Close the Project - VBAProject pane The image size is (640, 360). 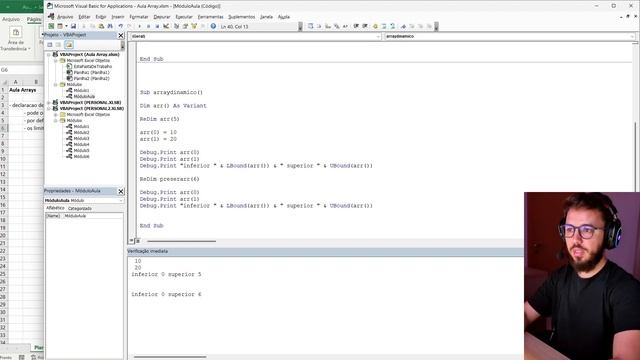121,36
